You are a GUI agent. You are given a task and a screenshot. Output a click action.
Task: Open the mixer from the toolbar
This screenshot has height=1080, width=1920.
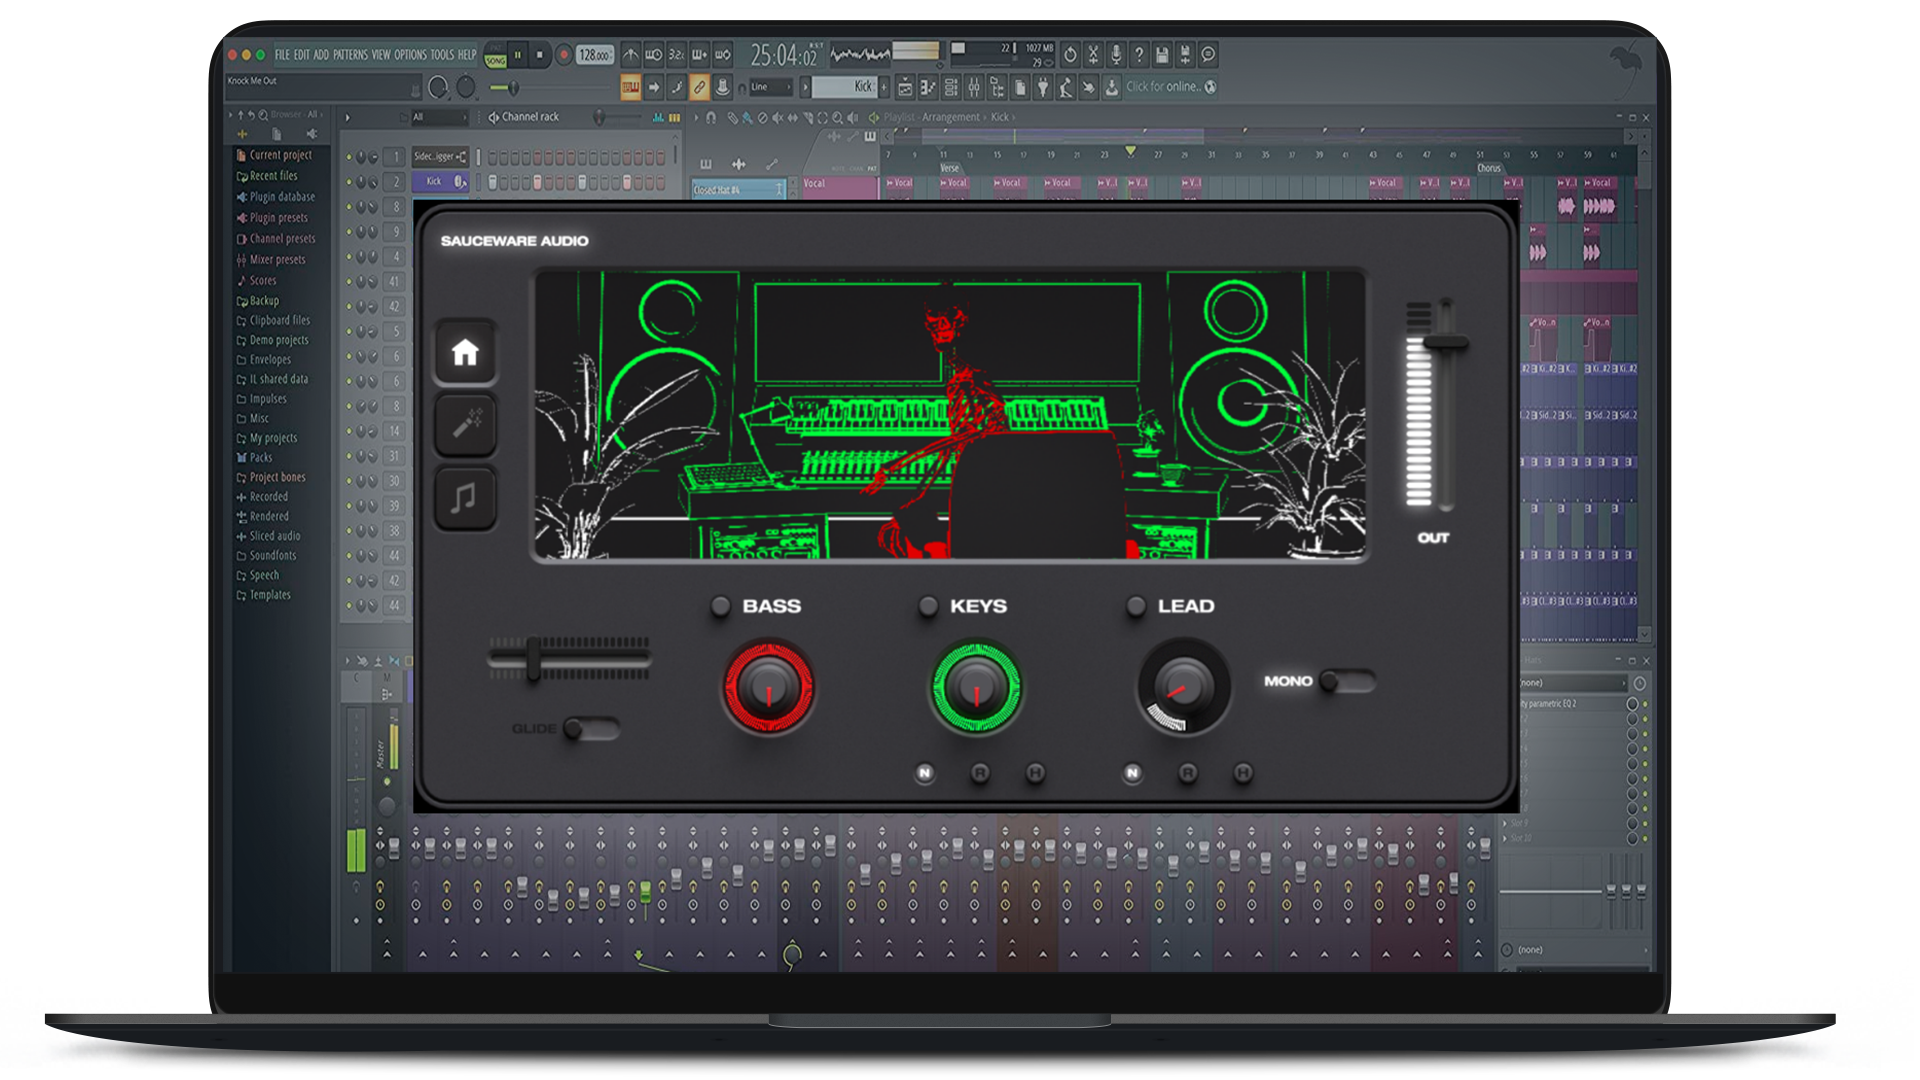click(973, 88)
